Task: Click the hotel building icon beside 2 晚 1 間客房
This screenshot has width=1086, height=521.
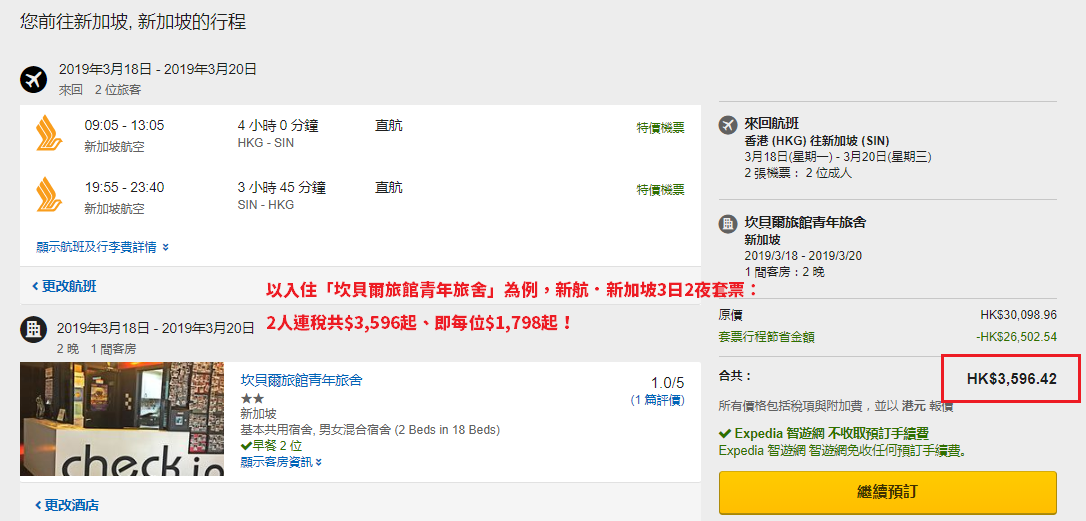Action: pyautogui.click(x=33, y=329)
